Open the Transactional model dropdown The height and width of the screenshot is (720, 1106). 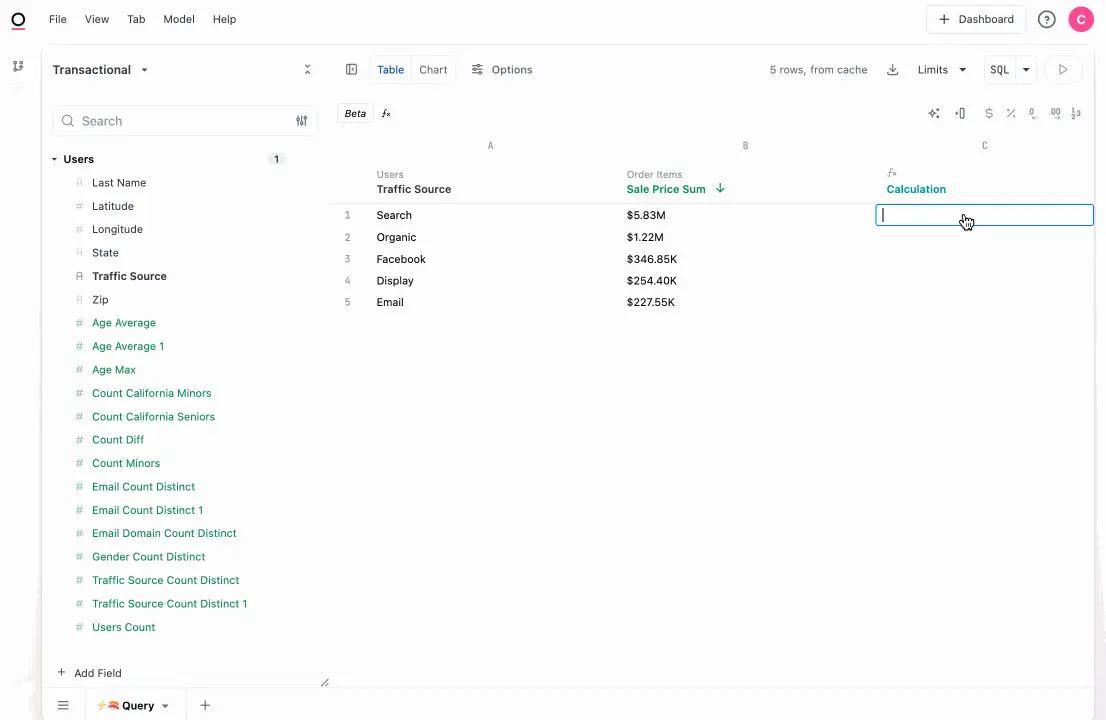100,70
